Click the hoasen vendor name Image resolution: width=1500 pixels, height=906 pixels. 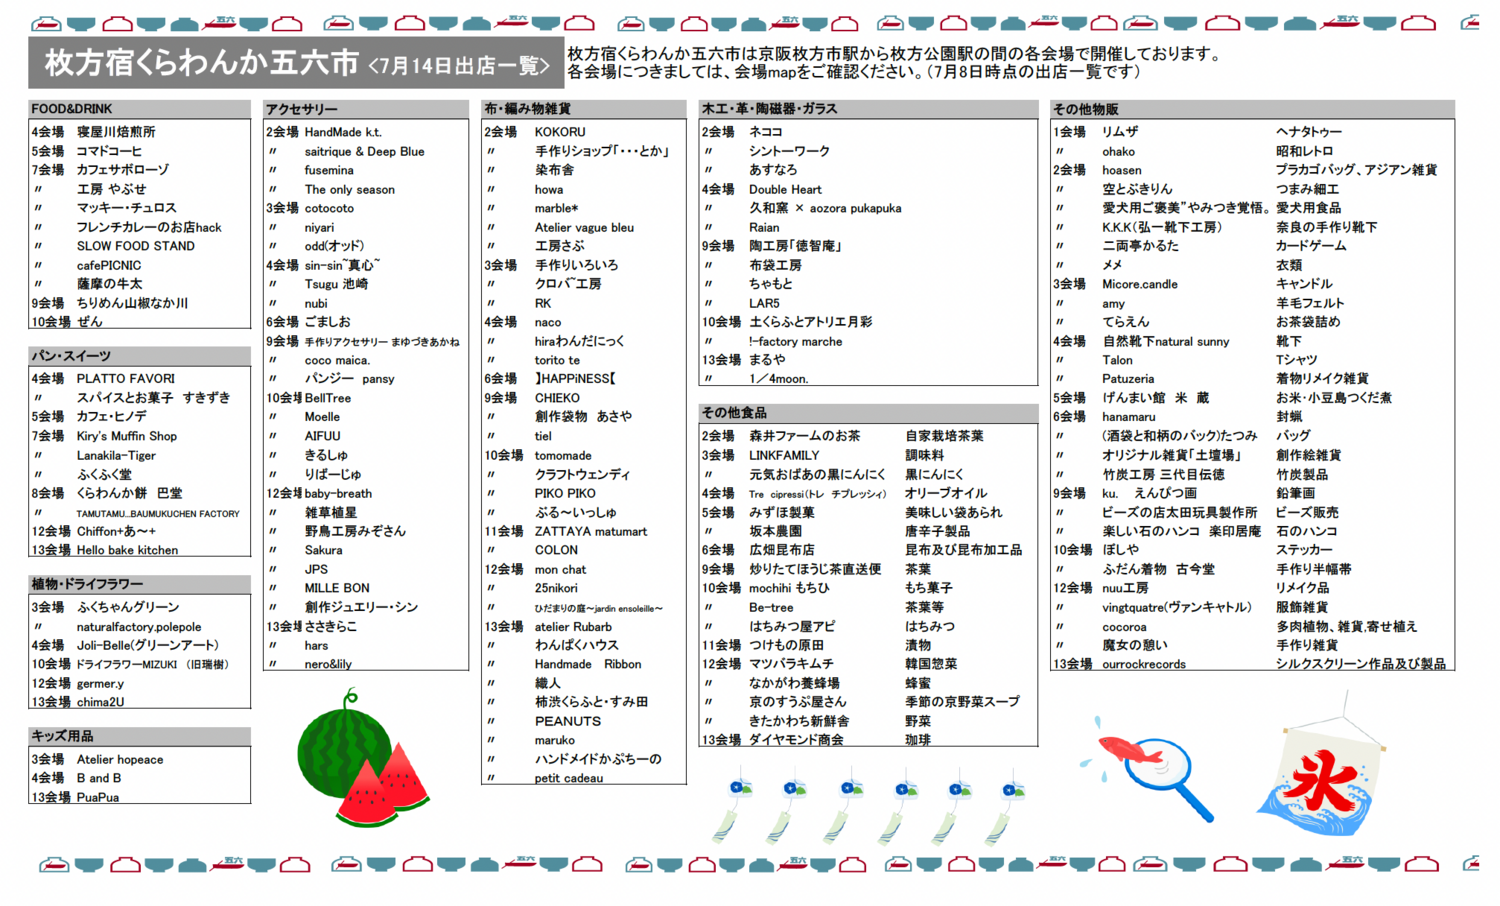(x=1121, y=170)
